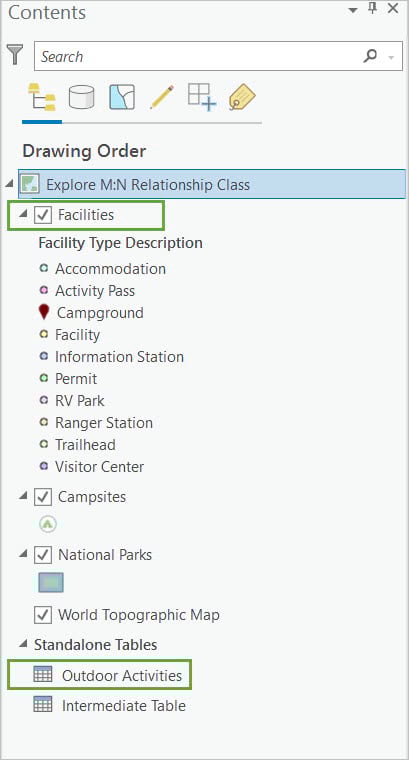The height and width of the screenshot is (760, 409).
Task: Select List By Editing pencil tab
Action: pos(162,97)
